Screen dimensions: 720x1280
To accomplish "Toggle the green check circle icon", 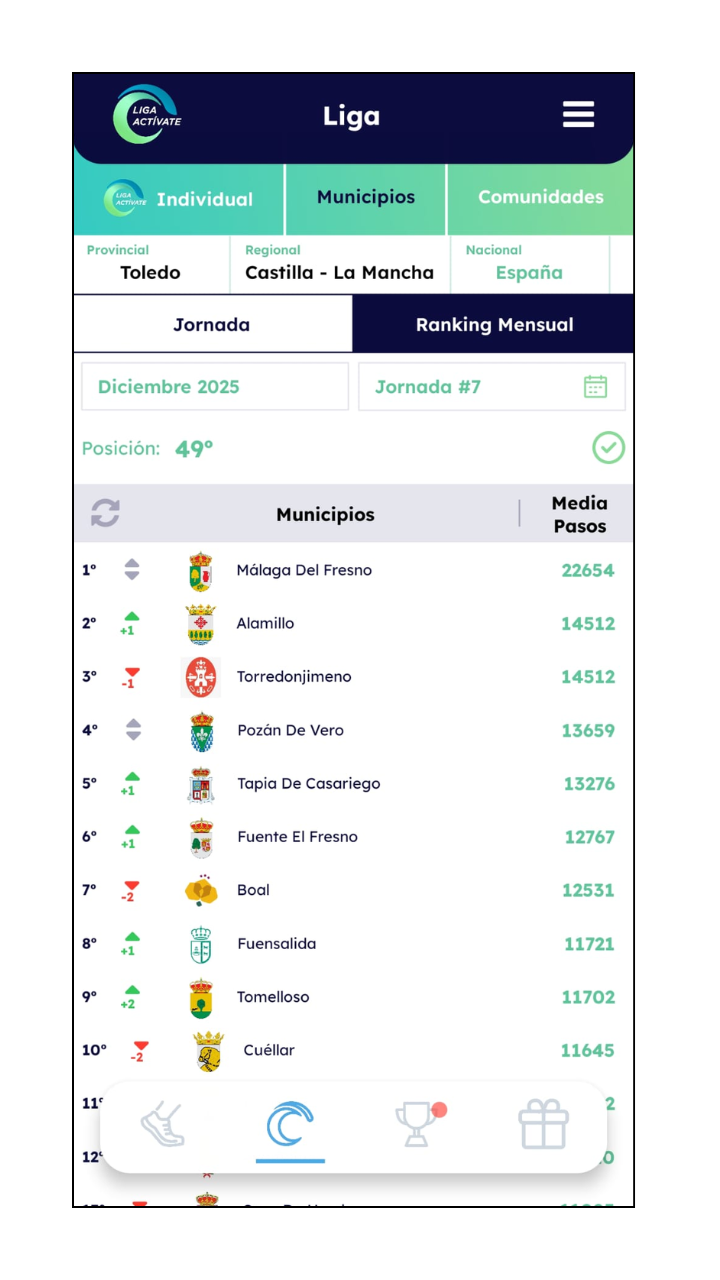I will coord(608,448).
